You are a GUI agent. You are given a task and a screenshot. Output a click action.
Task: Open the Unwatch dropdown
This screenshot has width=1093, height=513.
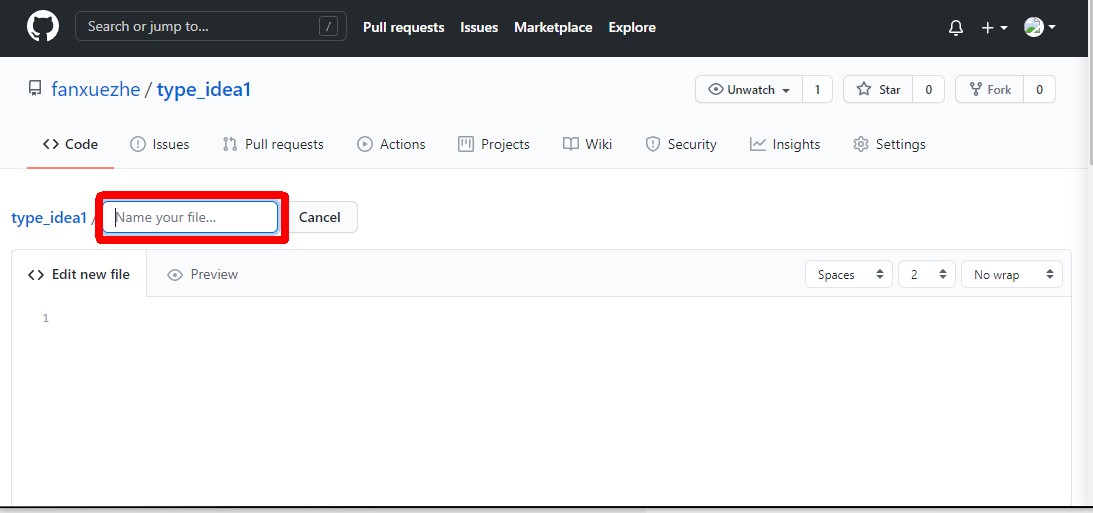click(749, 89)
